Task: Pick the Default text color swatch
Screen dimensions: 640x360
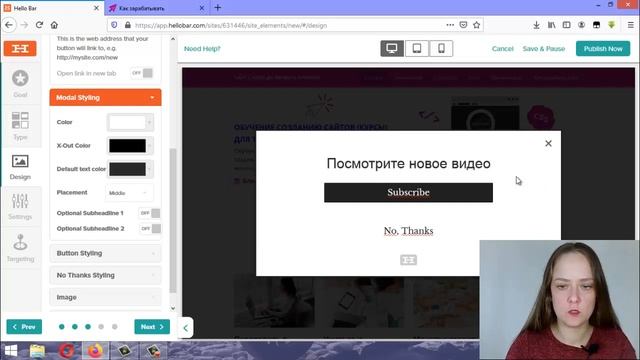Action: tap(127, 169)
